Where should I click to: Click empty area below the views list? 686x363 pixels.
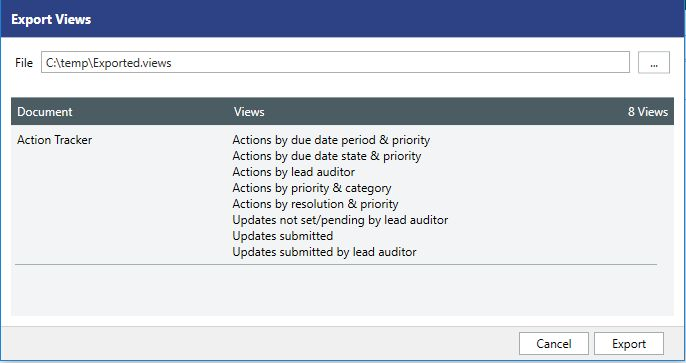click(x=342, y=290)
